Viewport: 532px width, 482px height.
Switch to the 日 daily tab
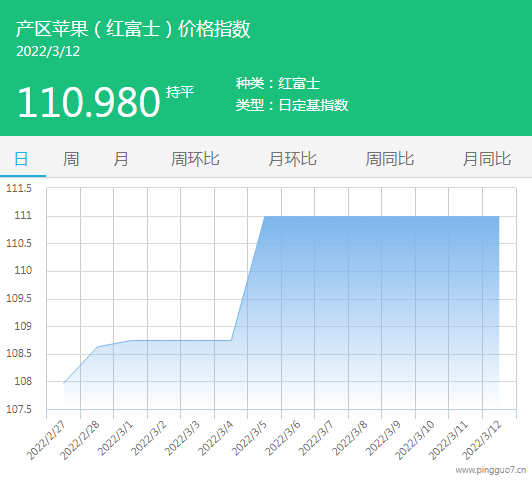21,159
